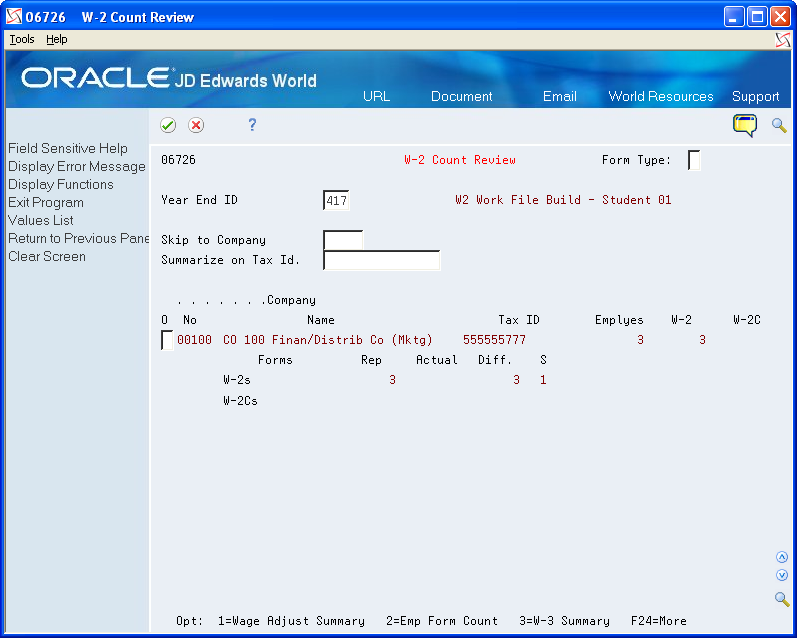Focus the Form Type input field
Image resolution: width=797 pixels, height=638 pixels.
click(x=694, y=160)
